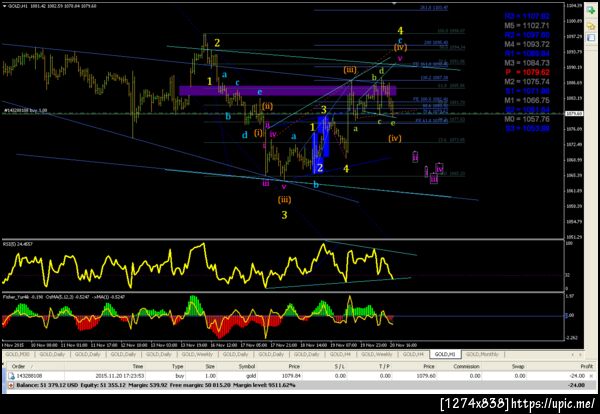Image resolution: width=600 pixels, height=414 pixels.
Task: Click the Commission column header
Action: coord(466,367)
